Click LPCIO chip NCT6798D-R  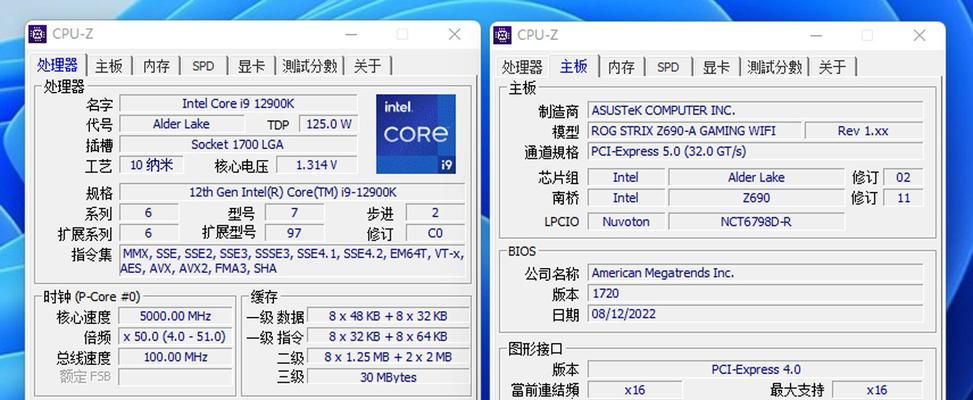(x=756, y=221)
